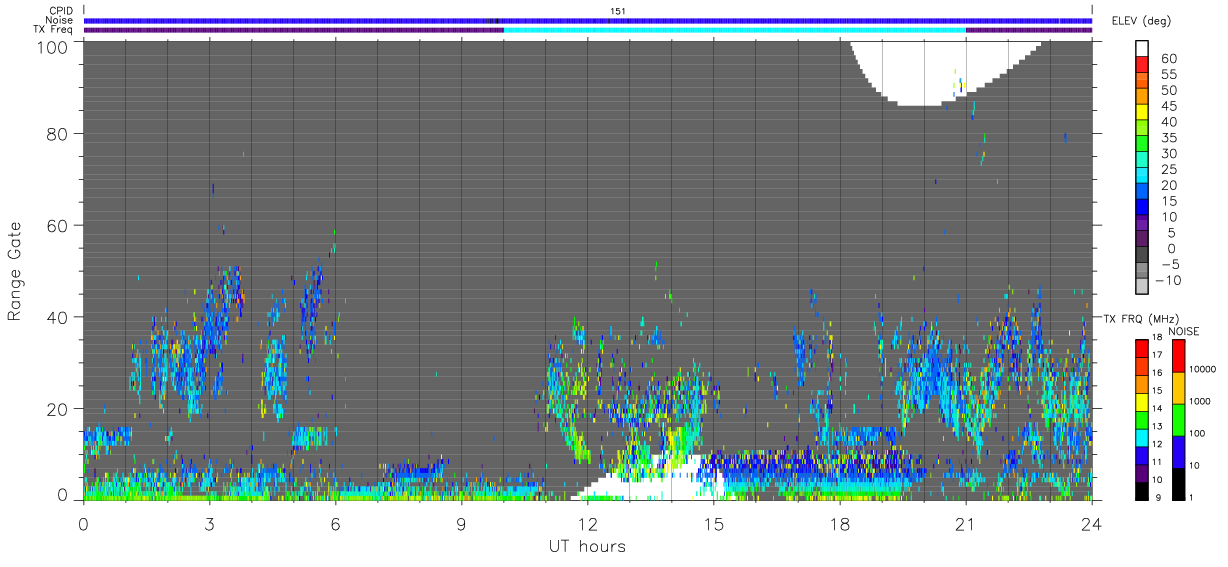Click the "1" label on NOISE legend
This screenshot has width=1228, height=567.
(x=1190, y=496)
